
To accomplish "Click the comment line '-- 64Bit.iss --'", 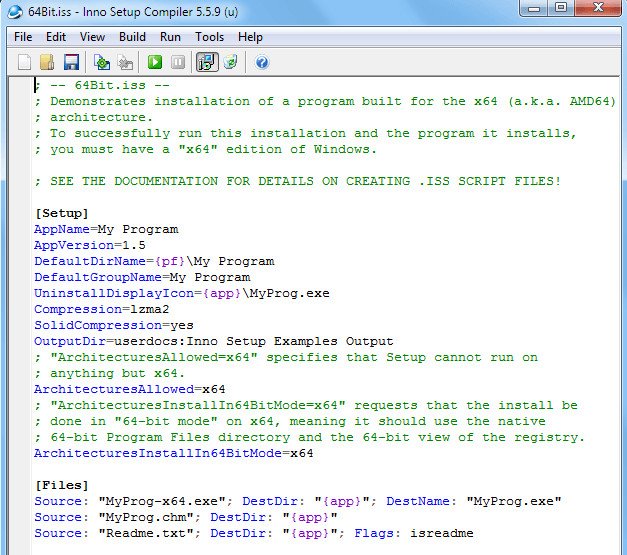I will coord(102,85).
